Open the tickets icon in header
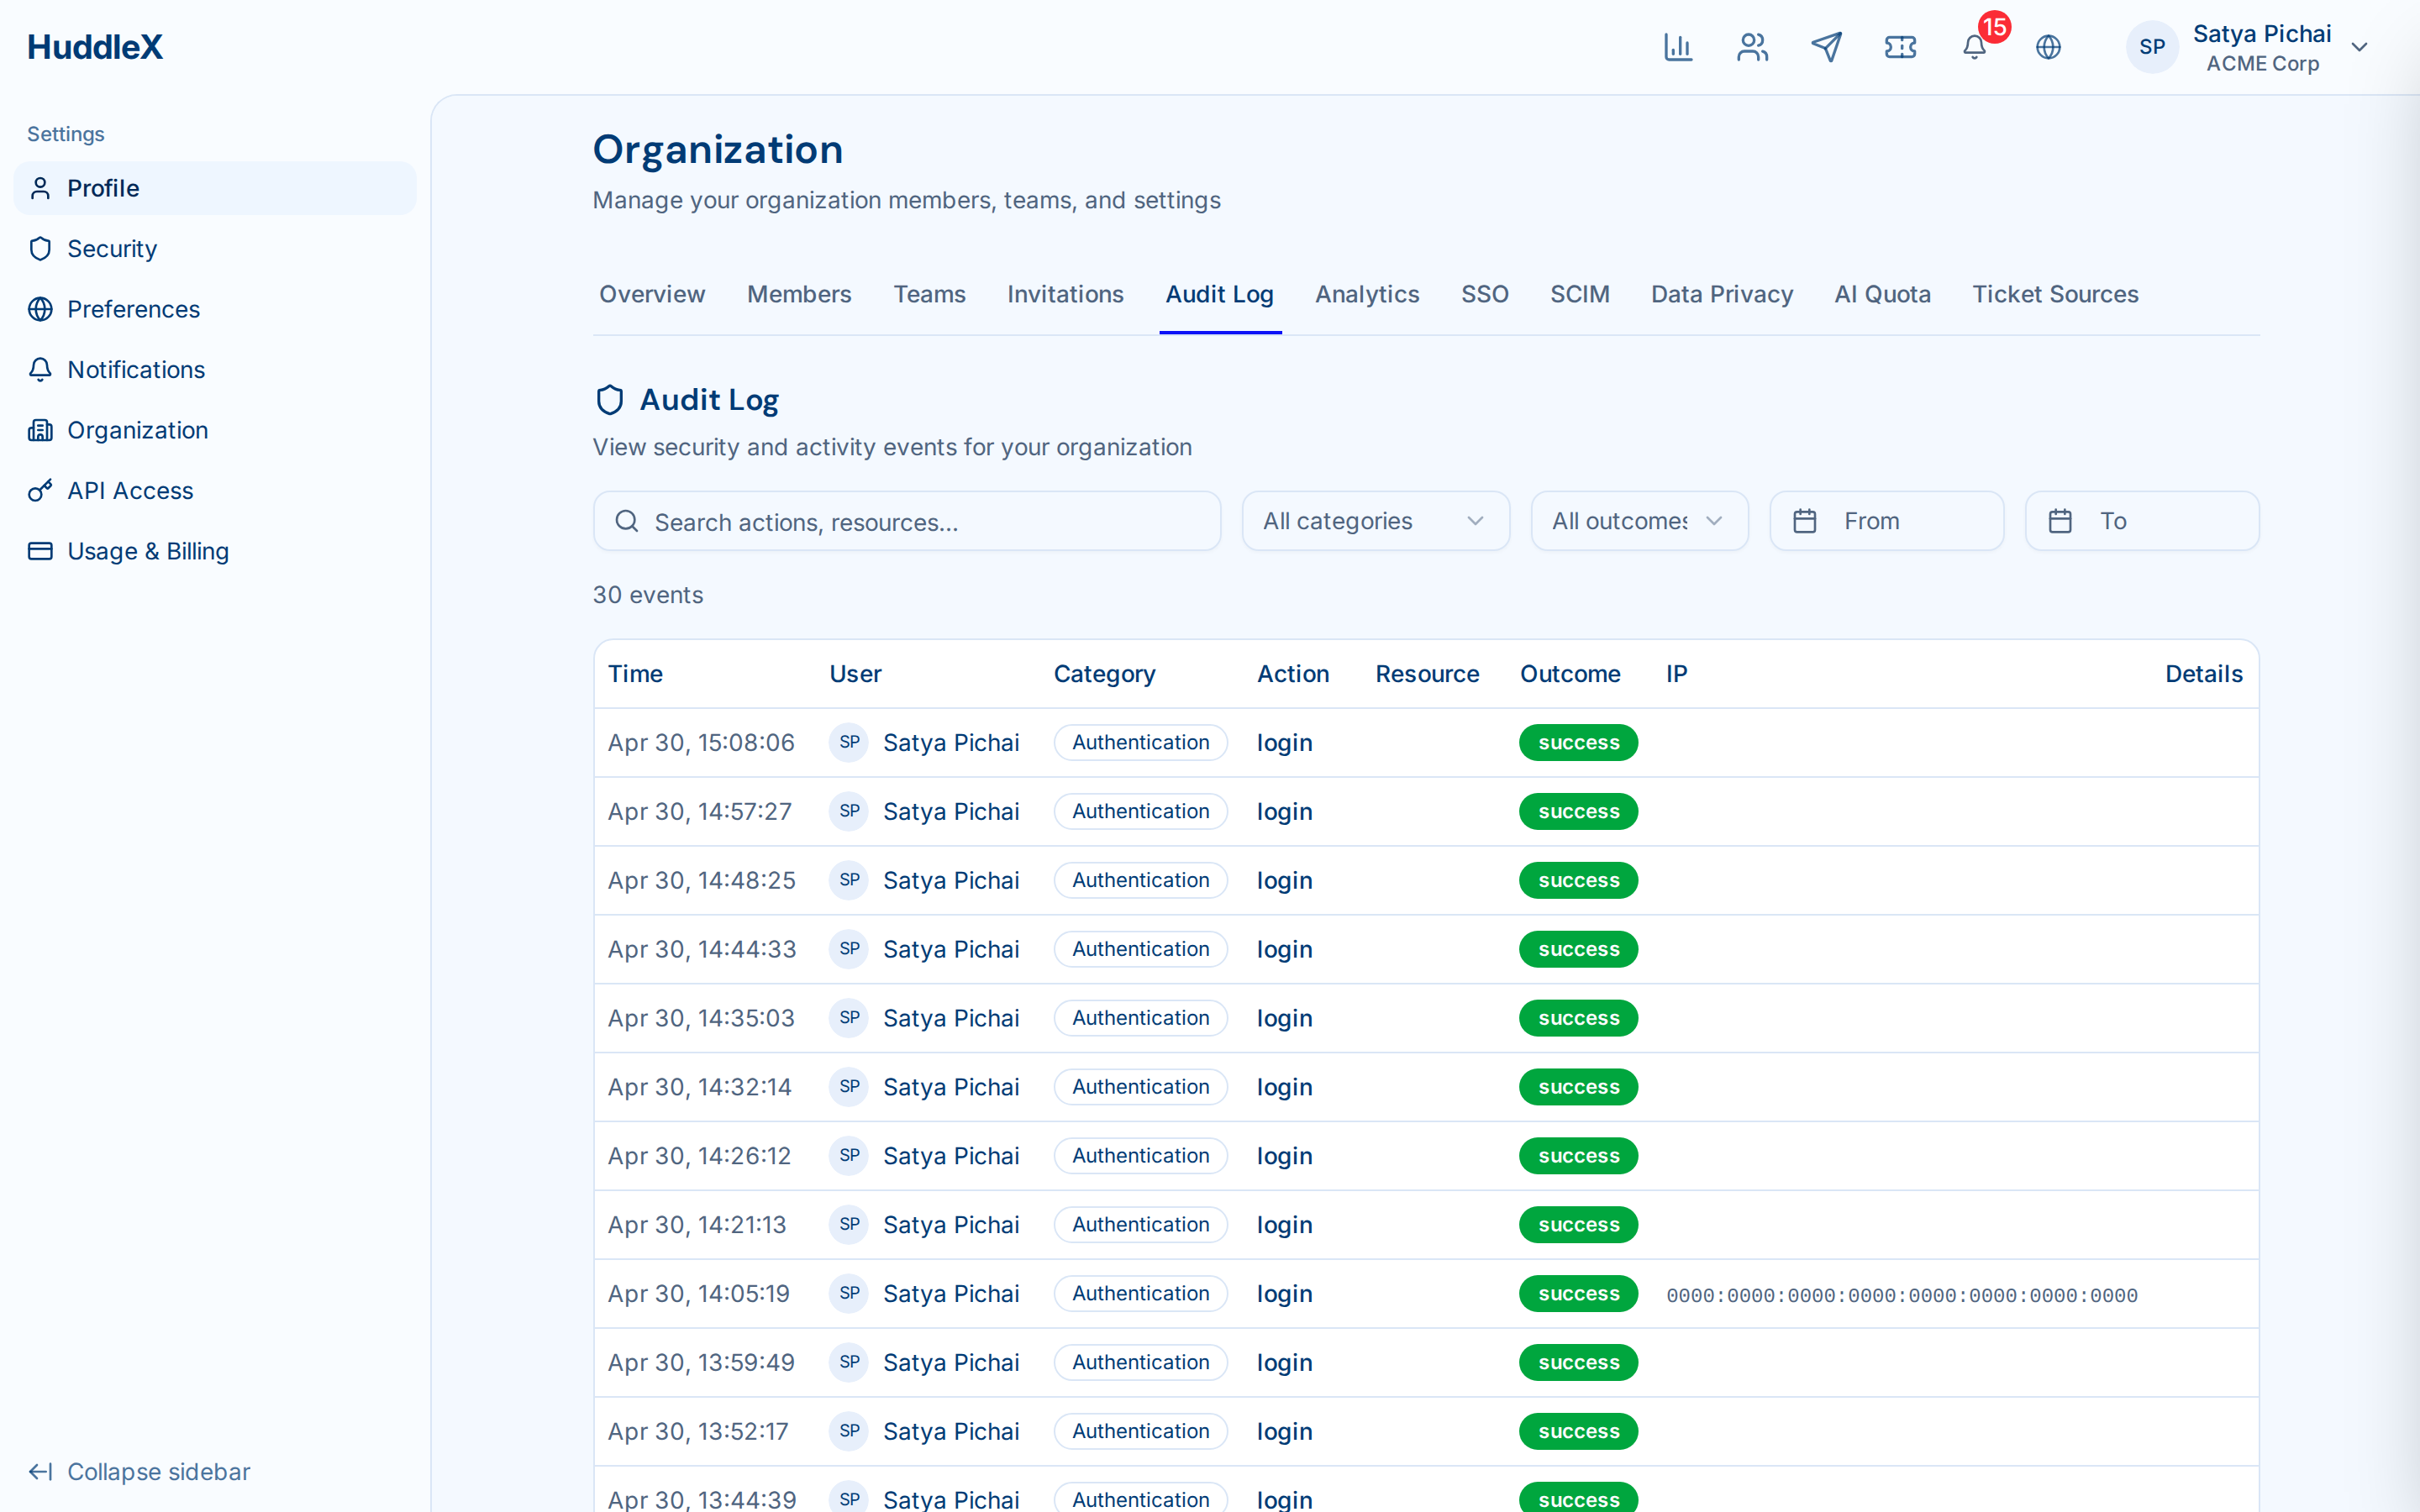Viewport: 2420px width, 1512px height. pyautogui.click(x=1900, y=47)
